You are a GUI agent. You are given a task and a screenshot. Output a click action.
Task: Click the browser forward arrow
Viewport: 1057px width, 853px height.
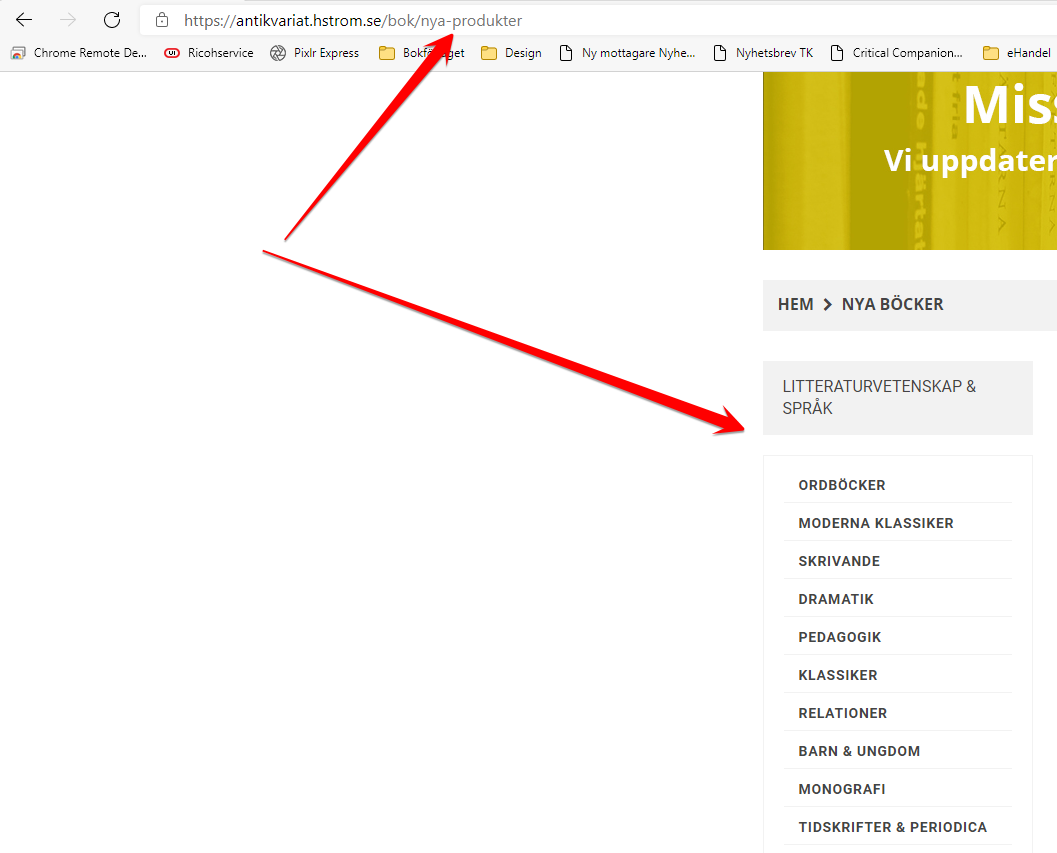point(68,20)
